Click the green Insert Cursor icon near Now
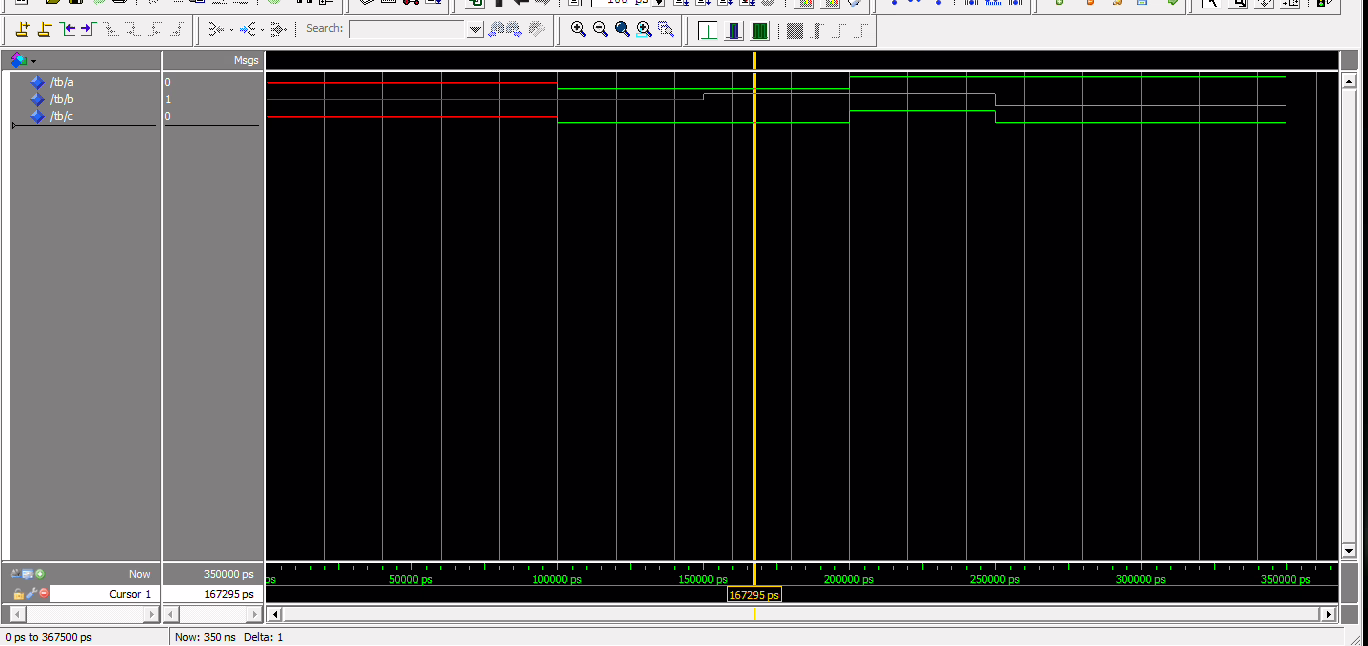1368x646 pixels. [40, 574]
